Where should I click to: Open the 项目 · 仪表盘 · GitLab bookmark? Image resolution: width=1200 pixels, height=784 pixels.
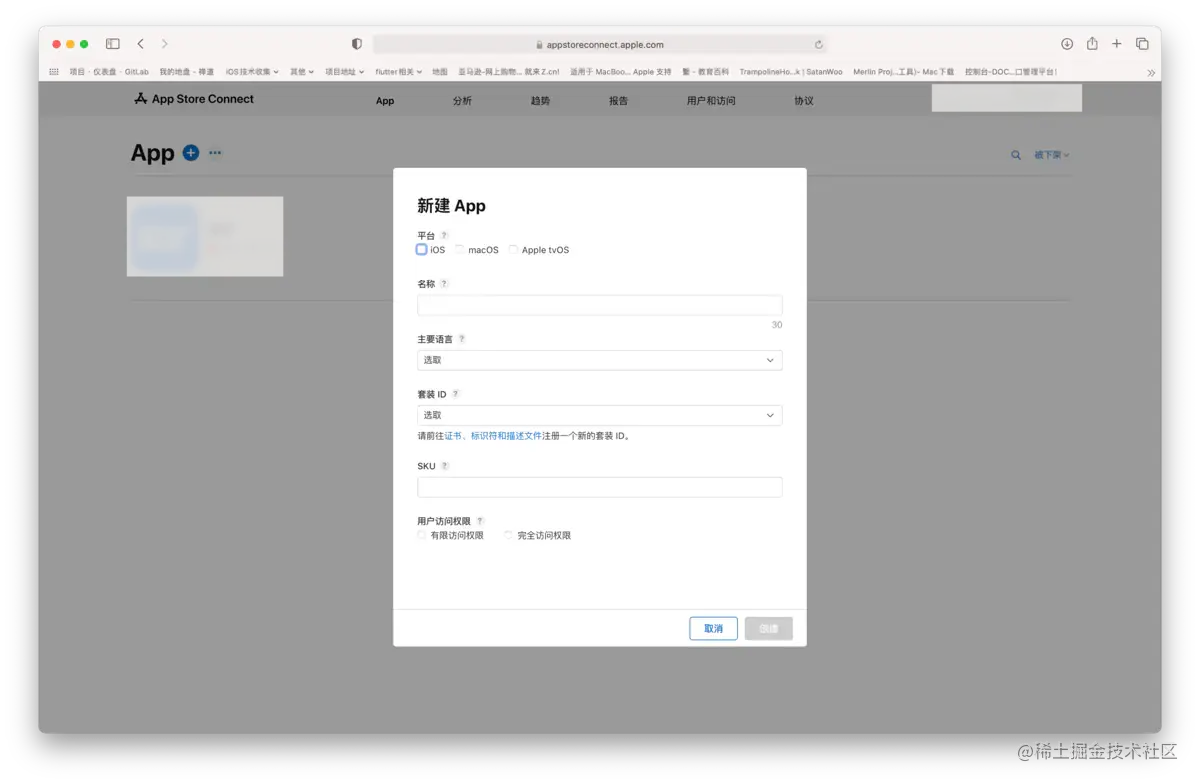(108, 72)
